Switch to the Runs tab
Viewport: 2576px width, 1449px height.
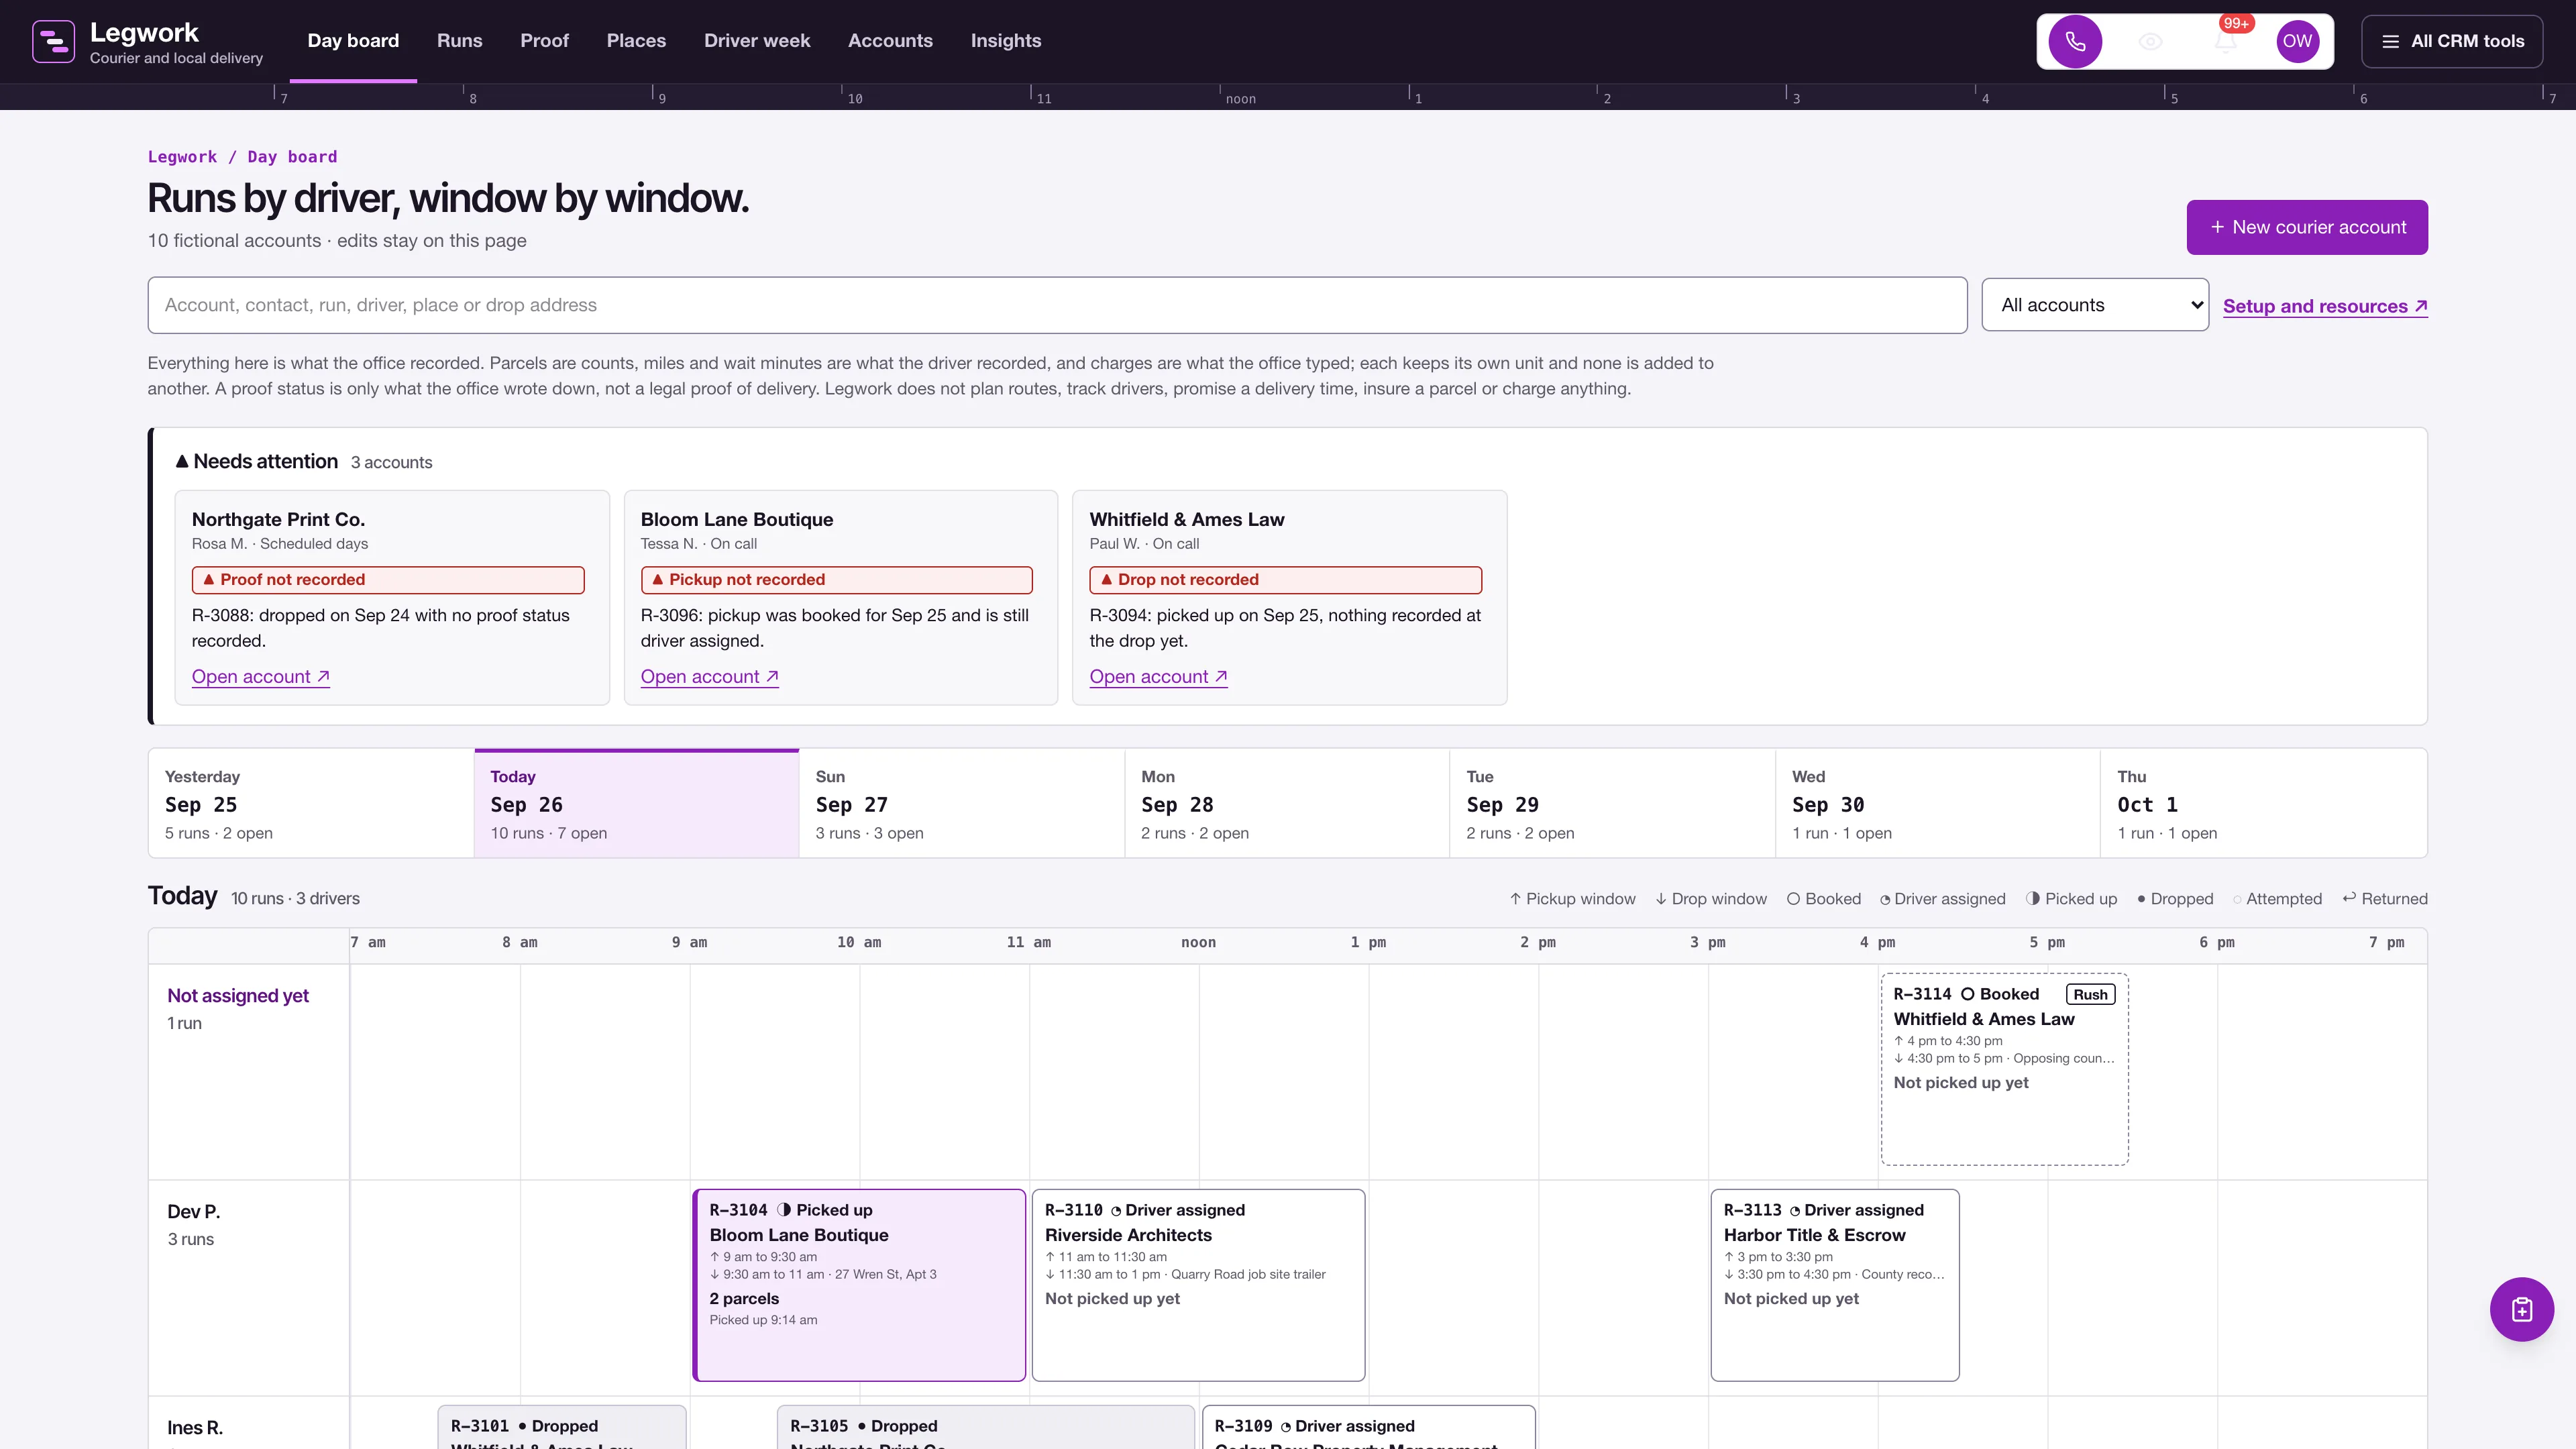click(459, 41)
